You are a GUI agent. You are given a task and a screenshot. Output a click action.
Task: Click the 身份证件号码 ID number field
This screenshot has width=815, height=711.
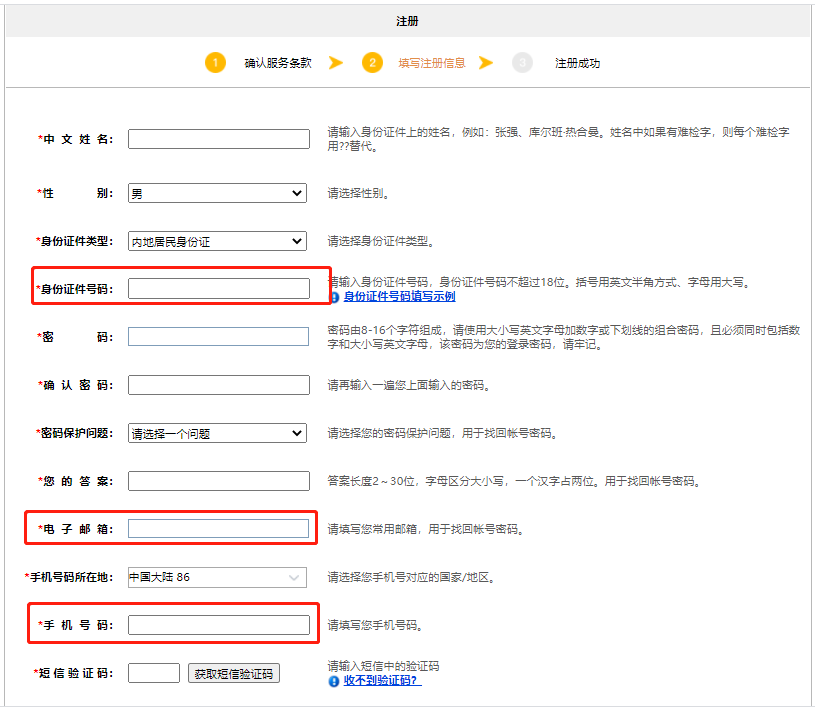(218, 288)
